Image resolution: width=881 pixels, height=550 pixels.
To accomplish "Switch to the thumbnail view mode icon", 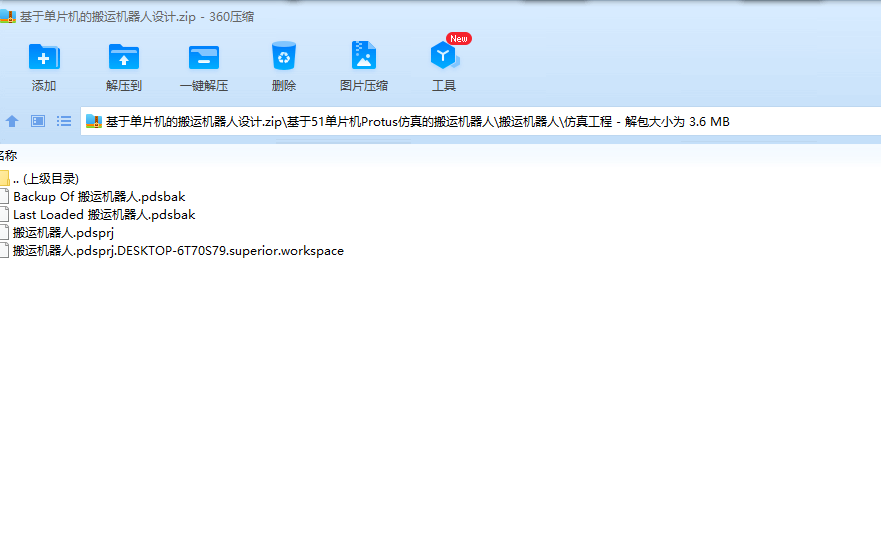I will tap(38, 121).
